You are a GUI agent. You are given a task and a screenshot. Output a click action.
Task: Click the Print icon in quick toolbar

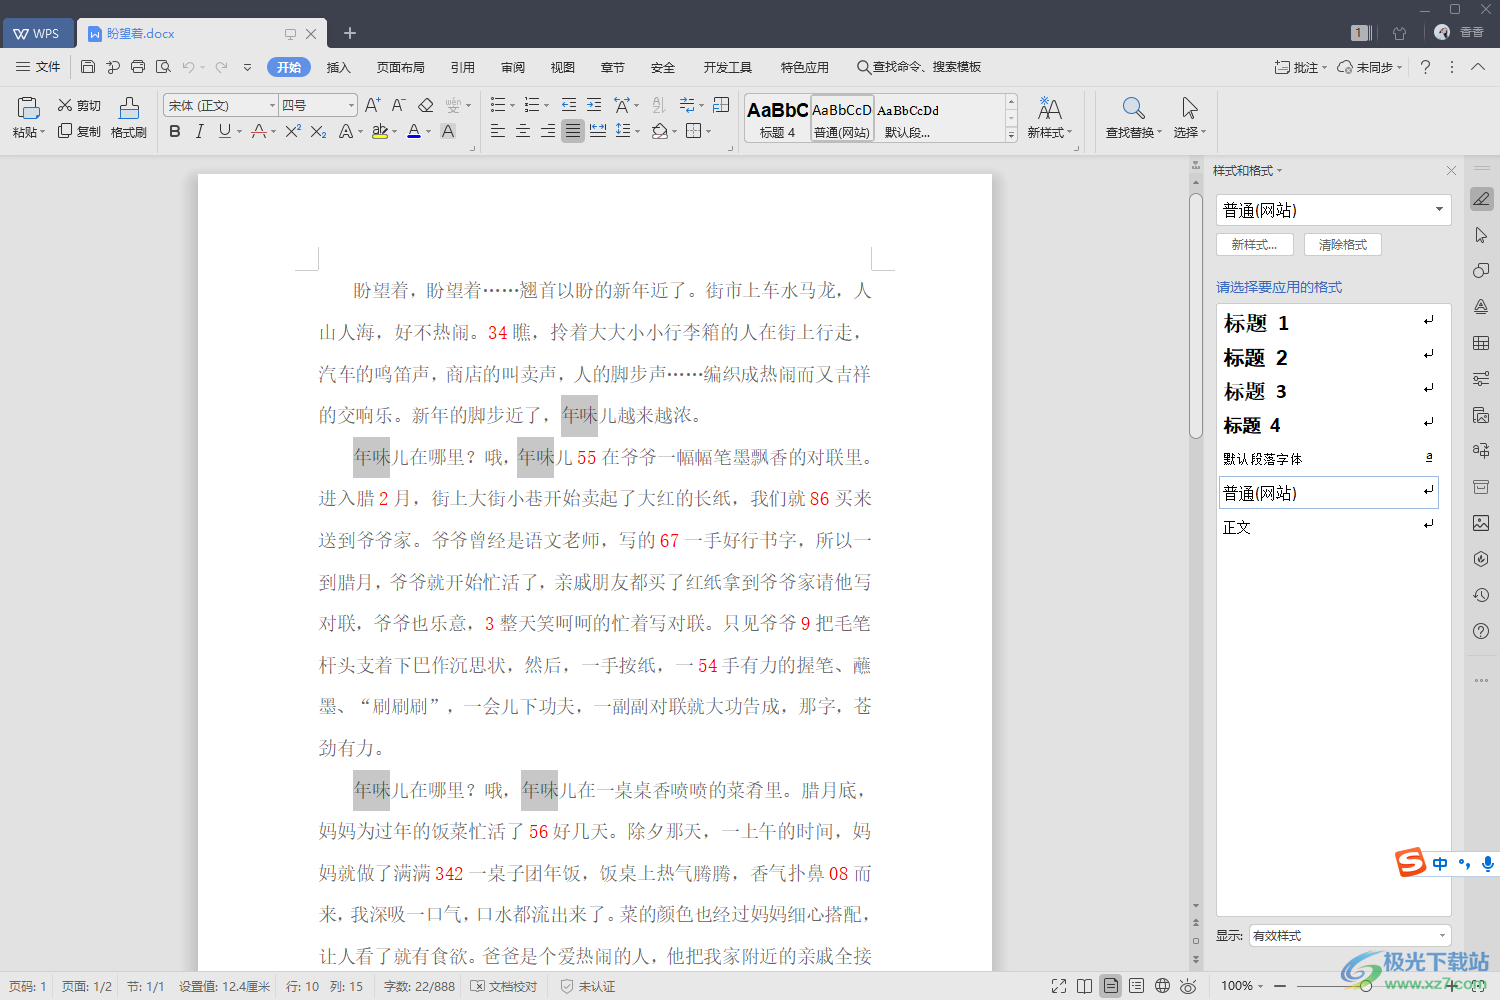click(x=138, y=67)
